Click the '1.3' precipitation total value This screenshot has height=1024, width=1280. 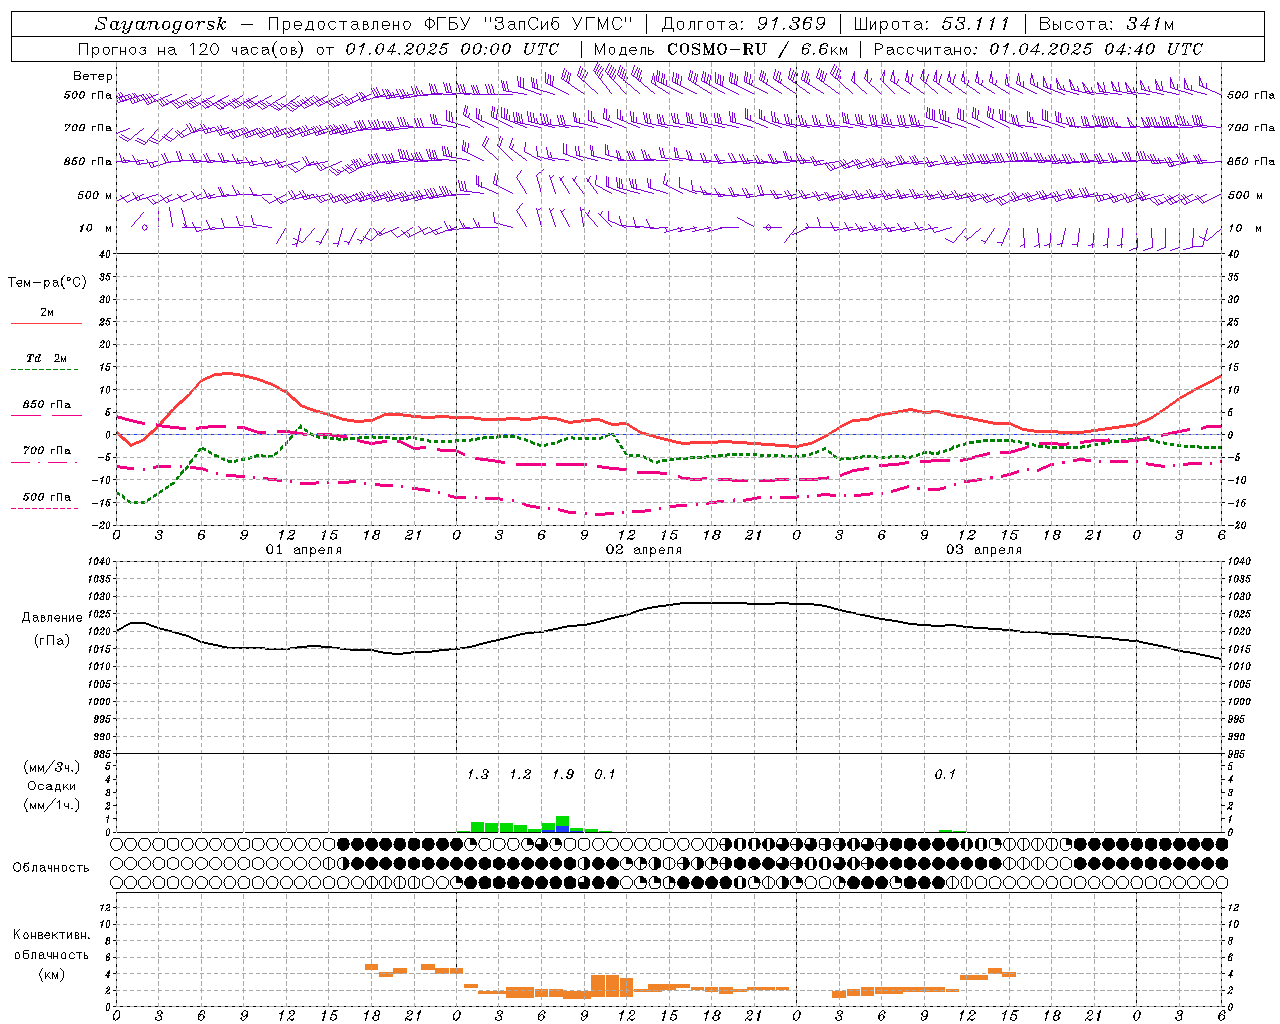[478, 774]
